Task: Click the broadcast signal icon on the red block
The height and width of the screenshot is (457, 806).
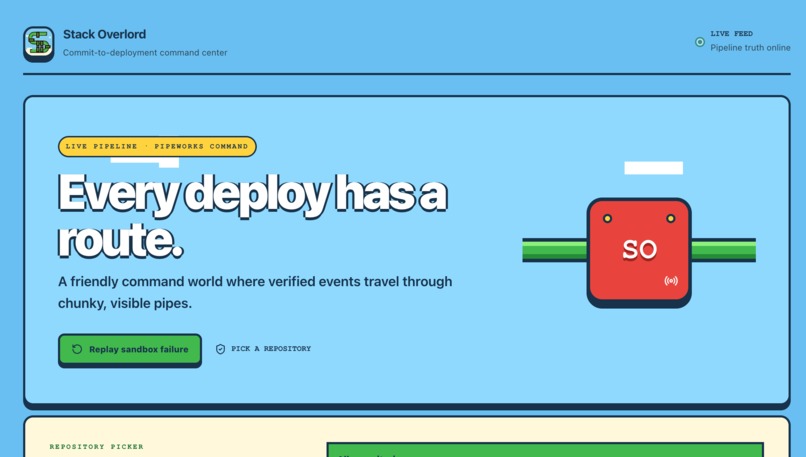Action: [671, 281]
